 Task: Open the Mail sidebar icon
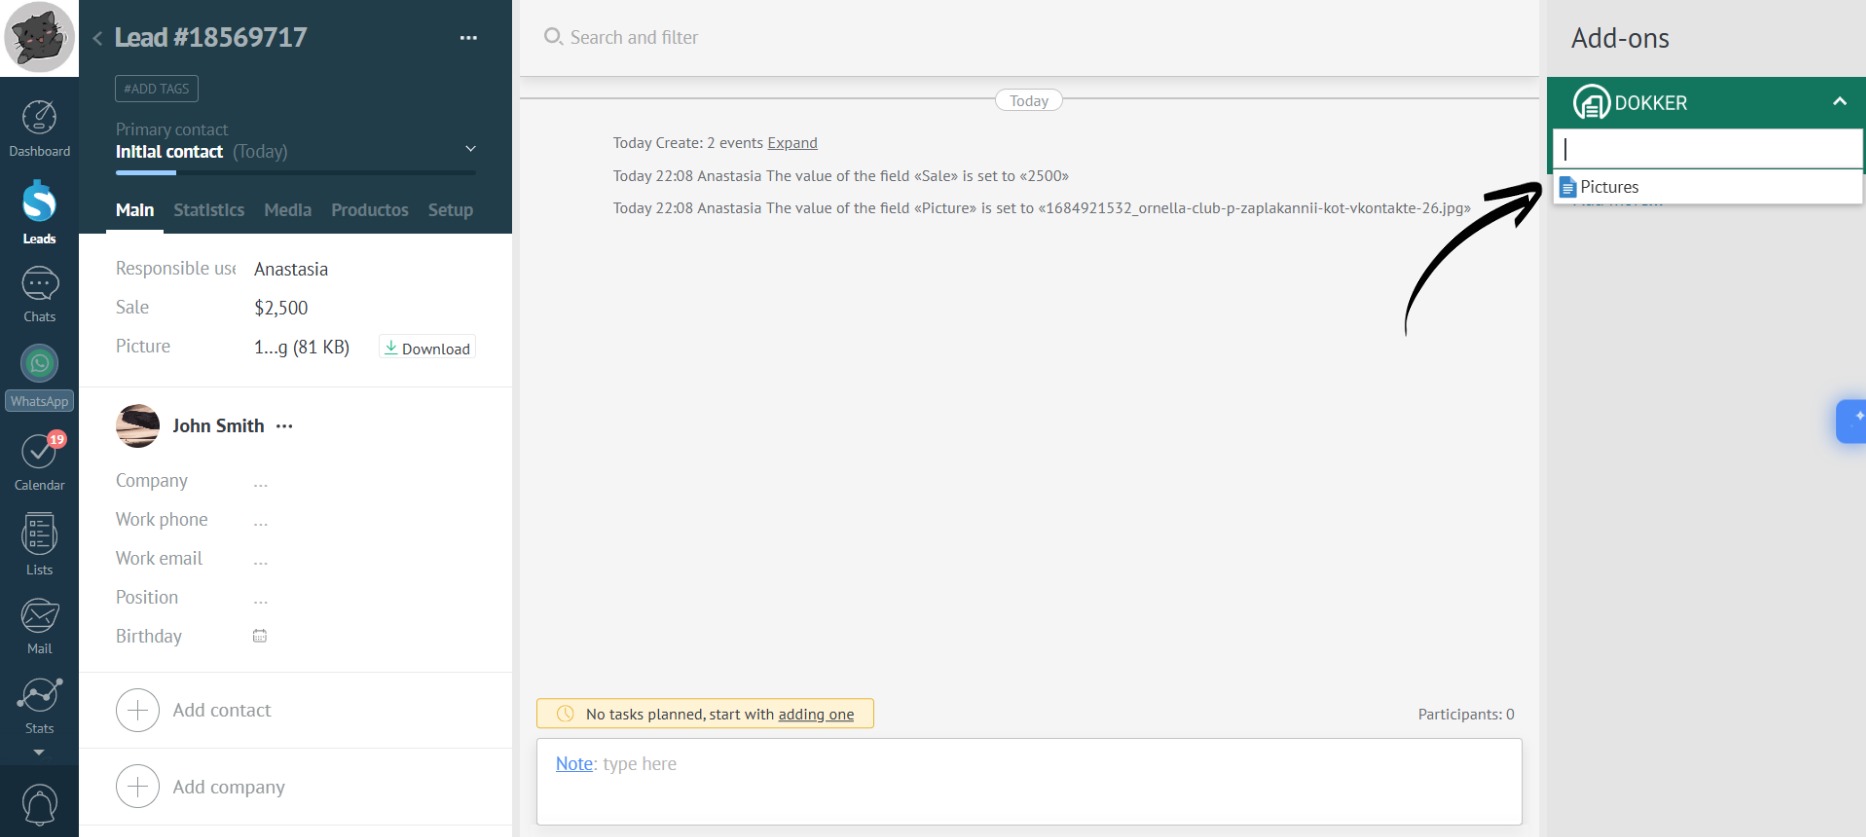point(39,625)
